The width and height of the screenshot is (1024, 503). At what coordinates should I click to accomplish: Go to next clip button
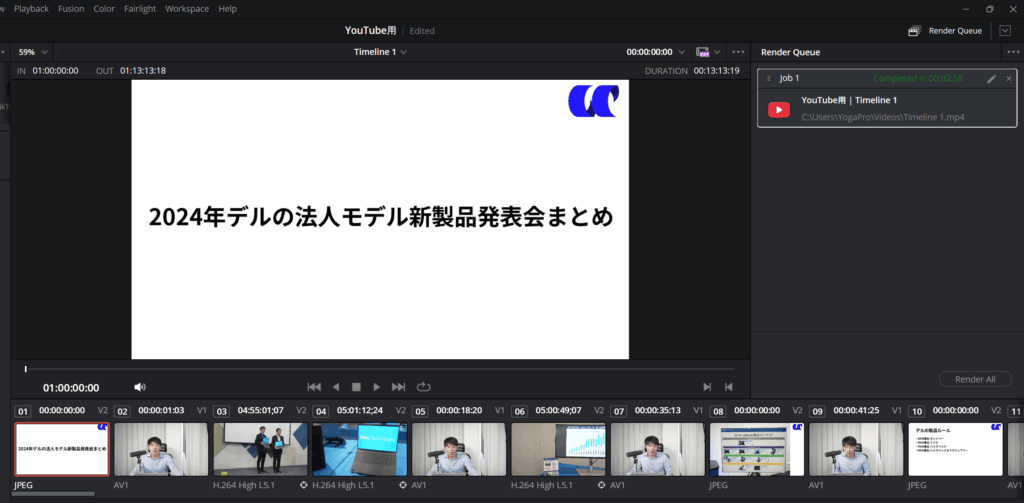click(707, 387)
